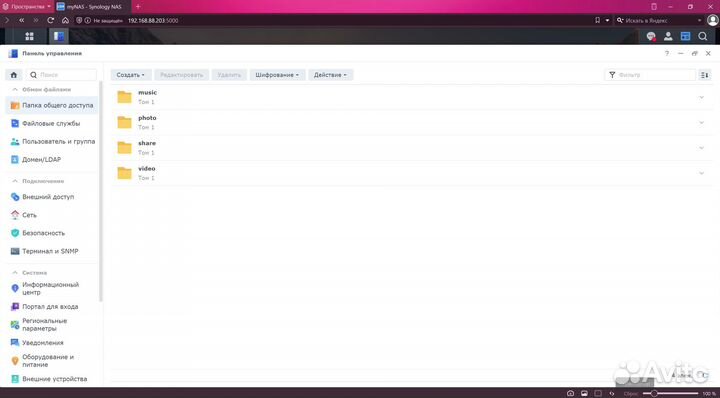Click the Удалить button
720x398 pixels.
point(229,75)
